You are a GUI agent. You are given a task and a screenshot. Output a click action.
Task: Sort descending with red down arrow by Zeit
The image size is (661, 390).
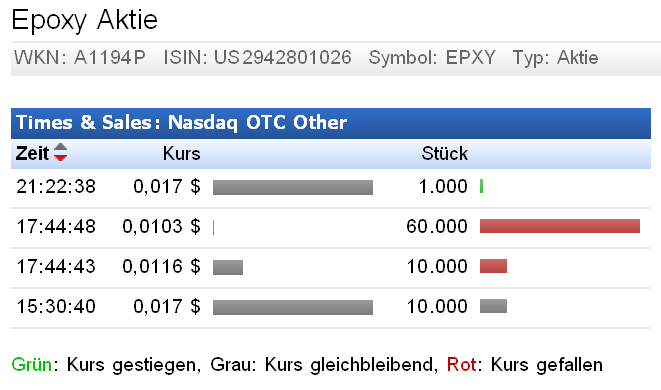coord(61,157)
